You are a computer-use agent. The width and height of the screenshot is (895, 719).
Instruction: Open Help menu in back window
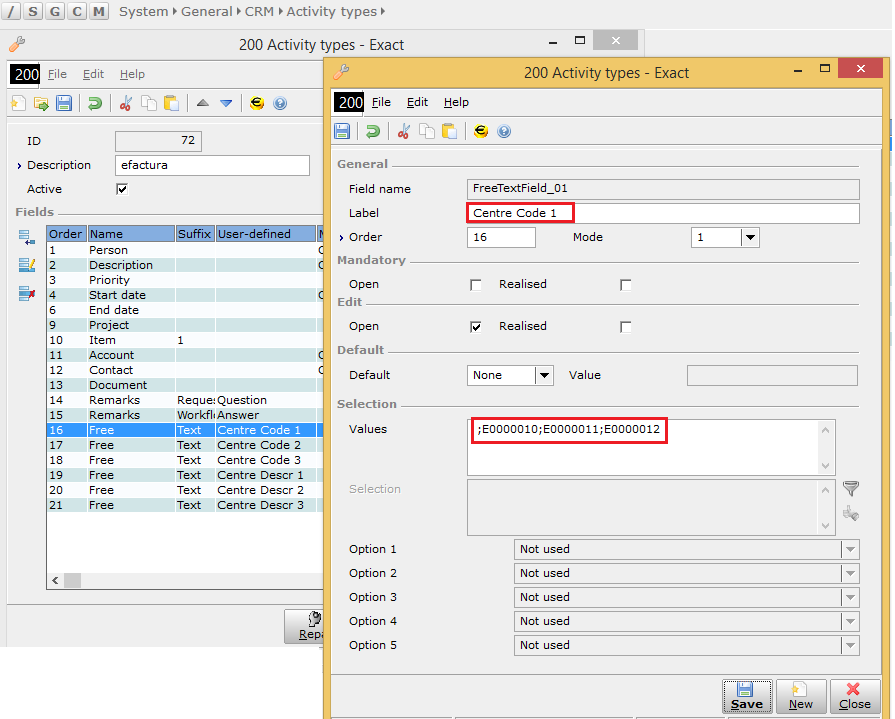[132, 74]
